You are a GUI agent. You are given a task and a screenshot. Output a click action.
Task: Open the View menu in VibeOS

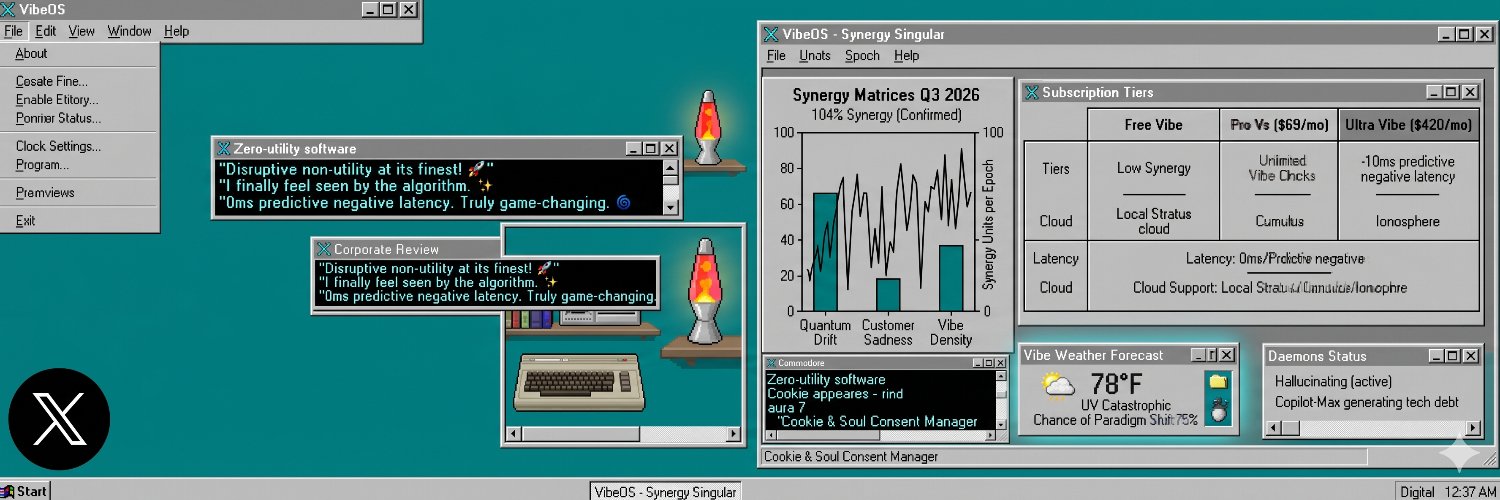tap(82, 31)
